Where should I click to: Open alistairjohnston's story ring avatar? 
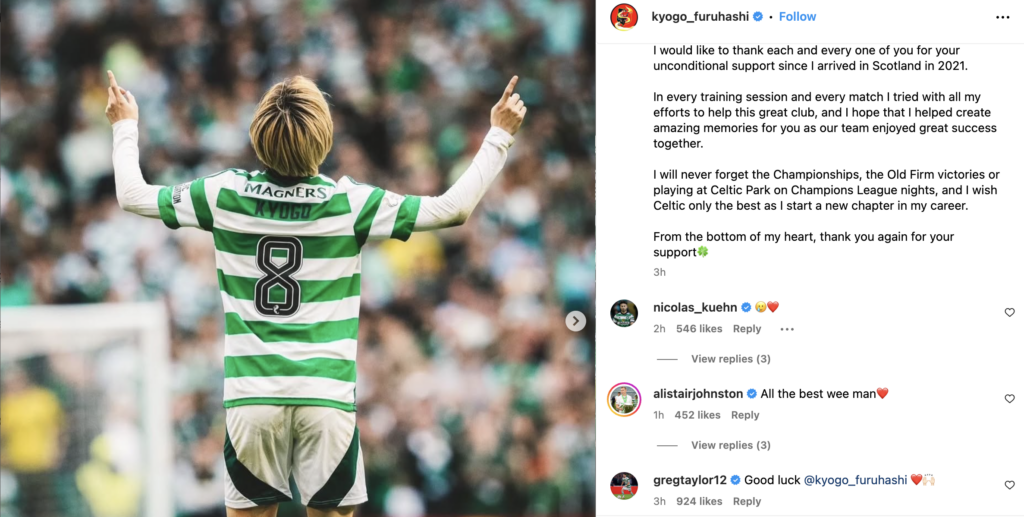tap(624, 400)
